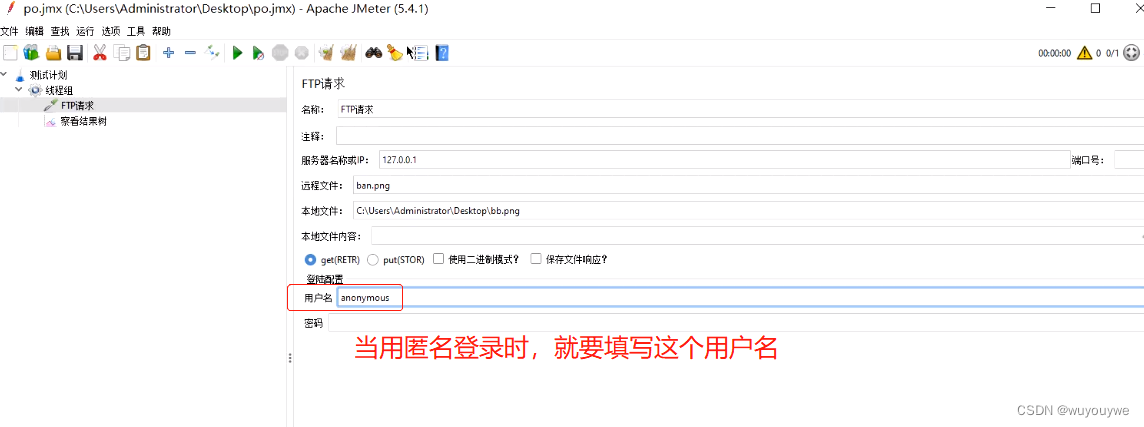
Task: Click the panel divider handle dots
Action: pyautogui.click(x=290, y=358)
